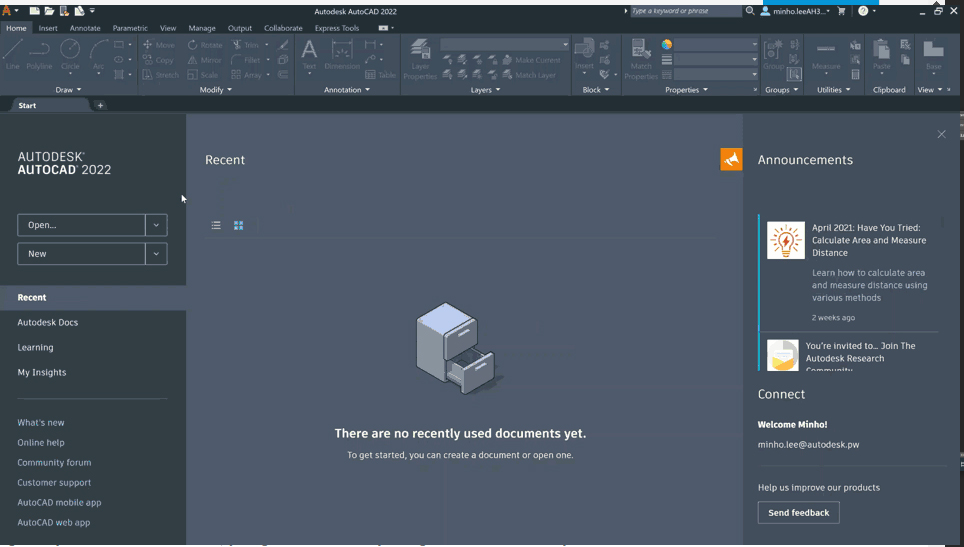The height and width of the screenshot is (547, 964).
Task: Open the Annotate ribbon tab
Action: coord(85,28)
